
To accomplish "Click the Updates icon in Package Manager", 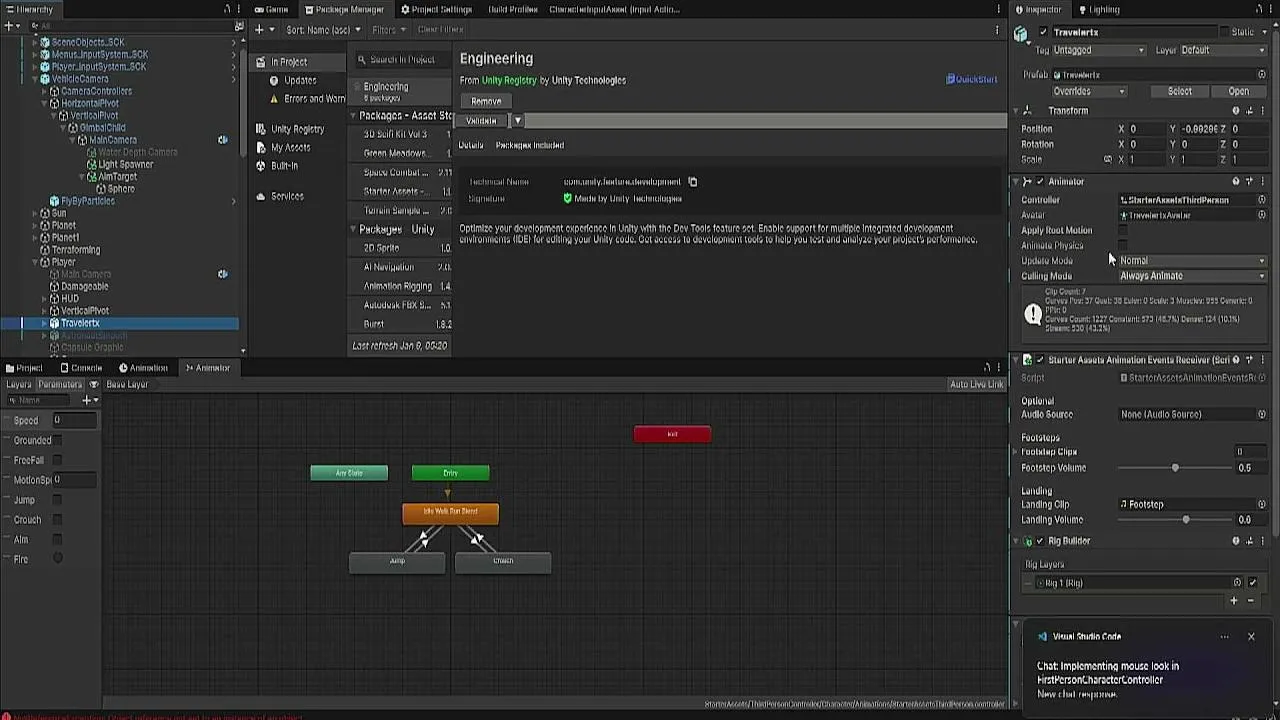I will tap(275, 80).
